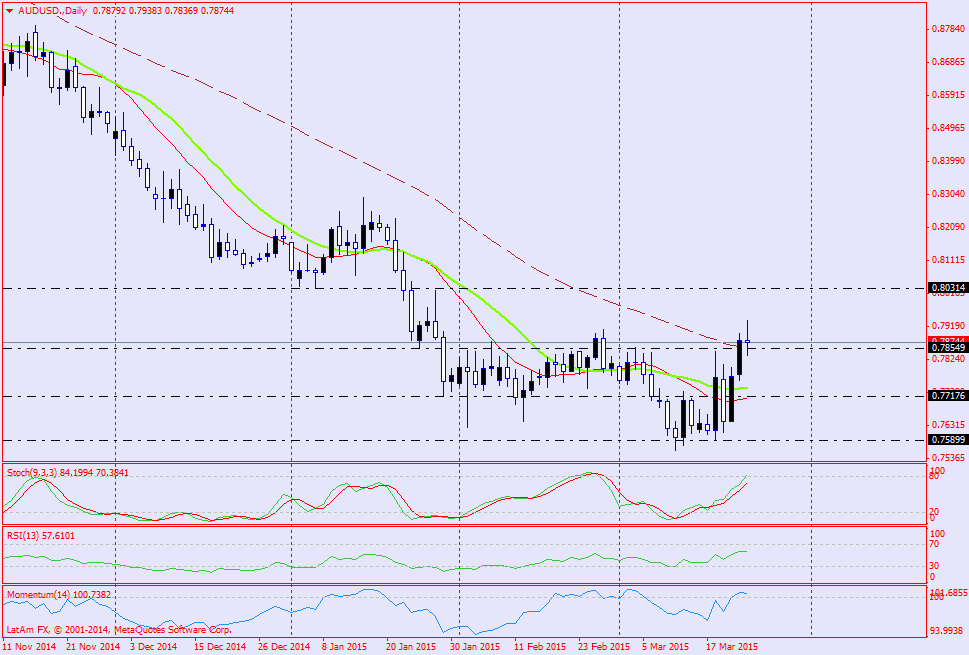Click the 8 Jan 2015 date label

click(342, 646)
